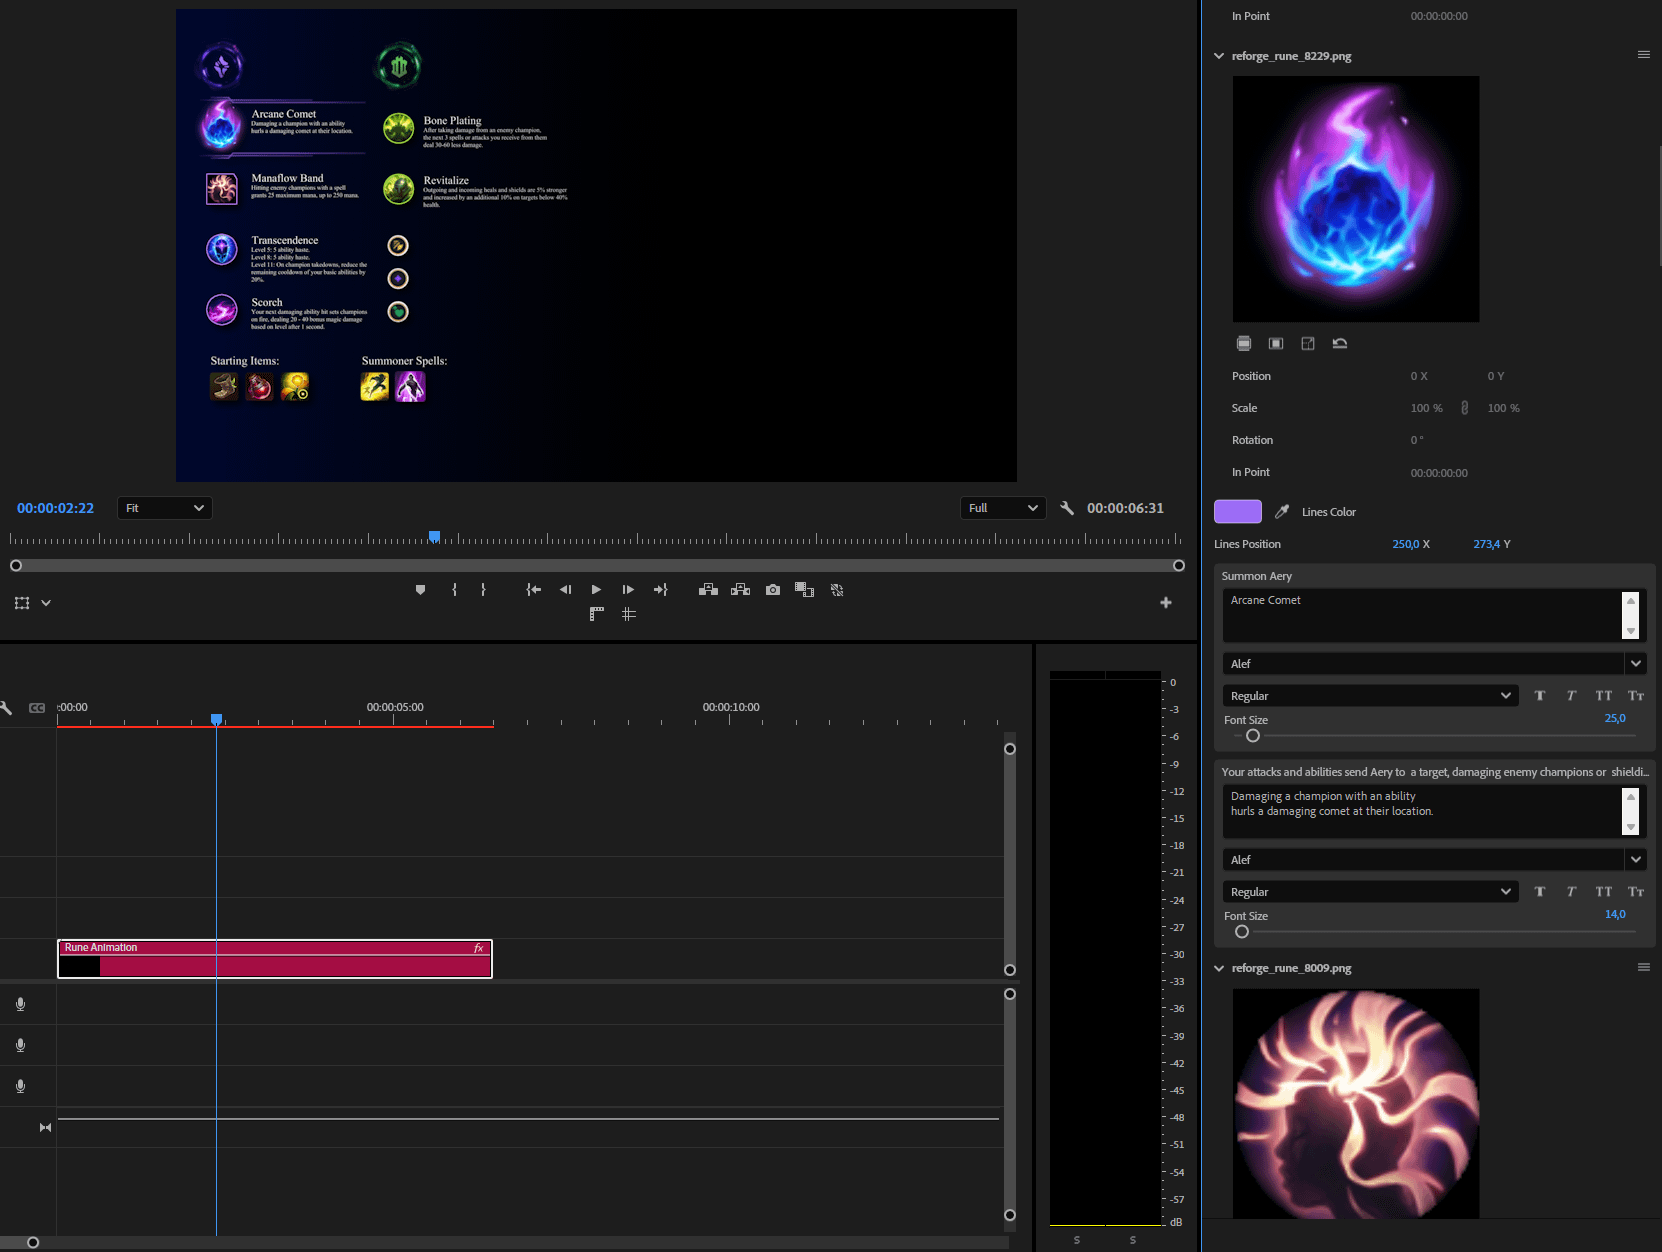Viewport: 1662px width, 1252px height.
Task: Click the Faux Bold button for Arcane Comet title
Action: click(1540, 696)
